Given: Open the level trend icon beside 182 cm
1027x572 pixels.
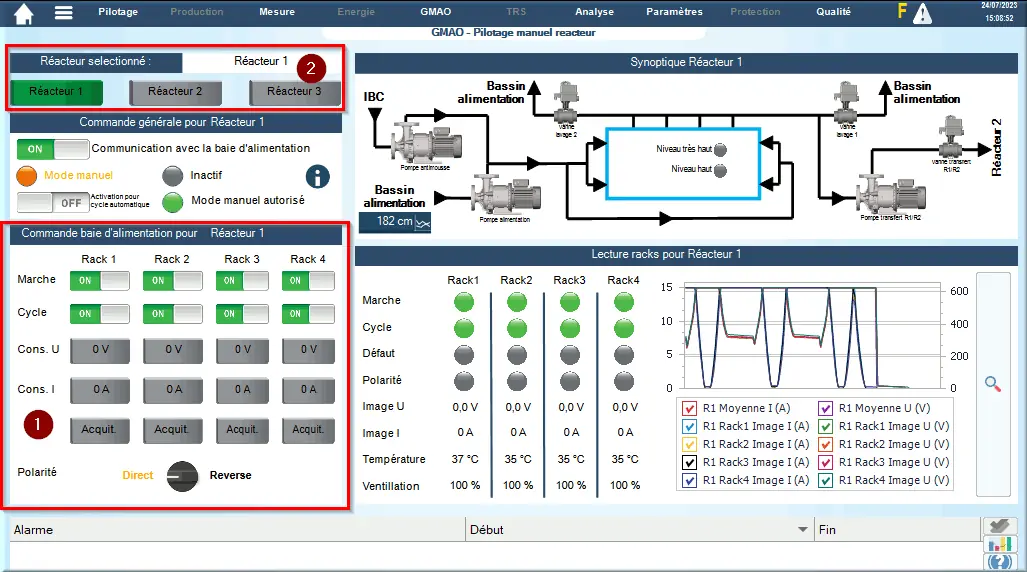Looking at the screenshot, I should pos(422,223).
